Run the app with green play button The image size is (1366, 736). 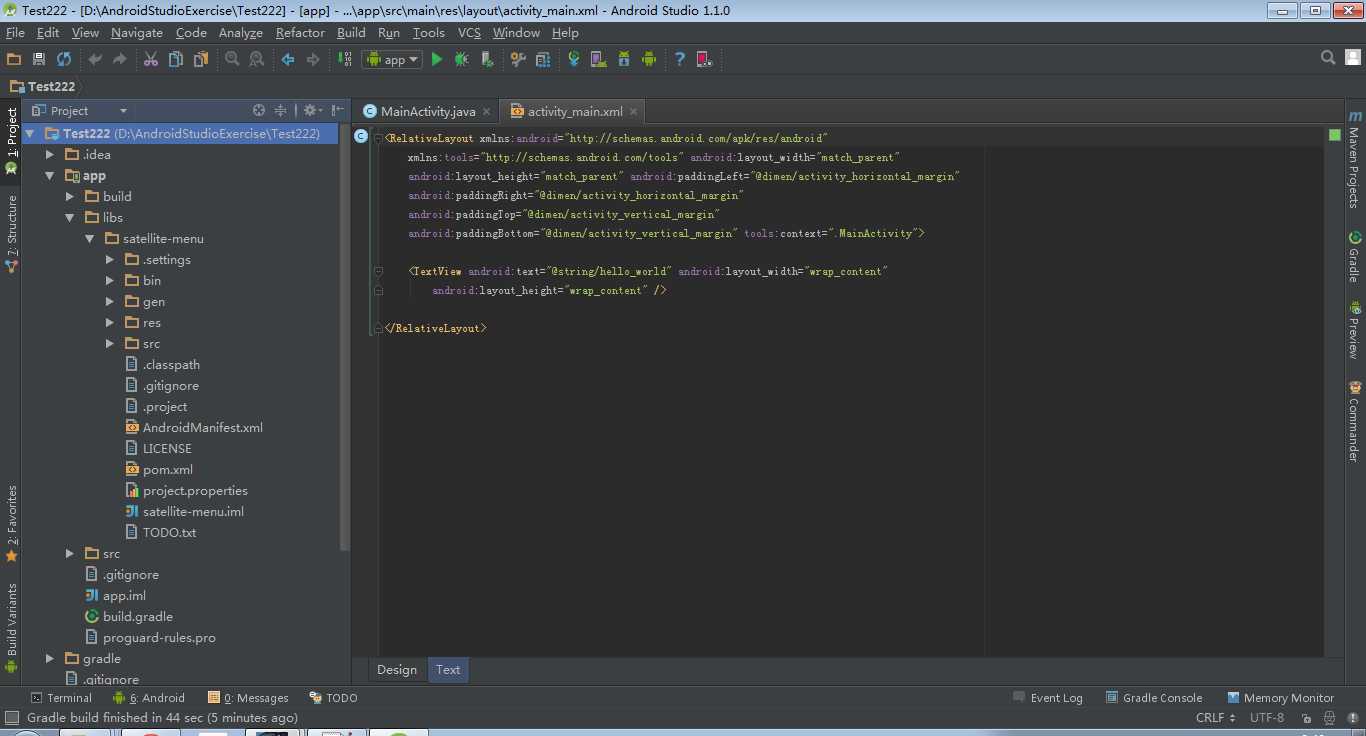(437, 59)
